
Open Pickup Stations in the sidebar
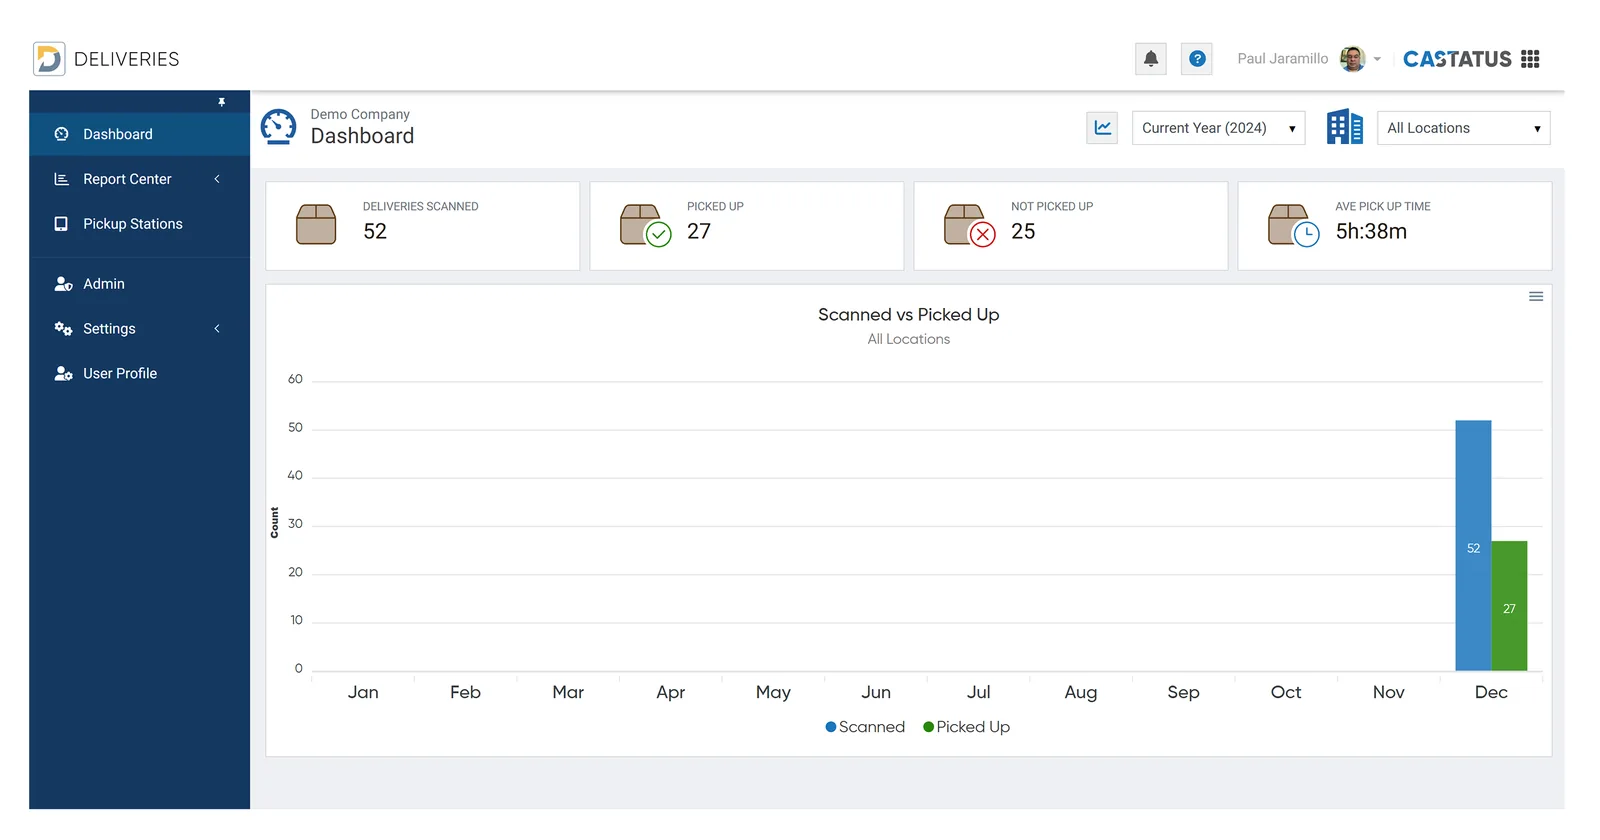(139, 224)
